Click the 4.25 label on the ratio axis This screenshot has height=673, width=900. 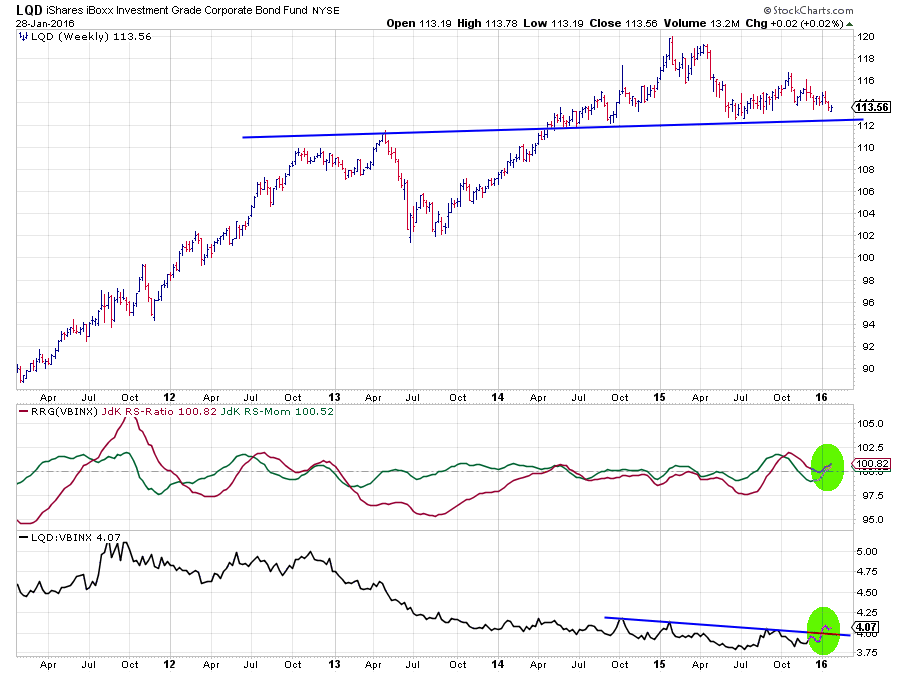(867, 613)
